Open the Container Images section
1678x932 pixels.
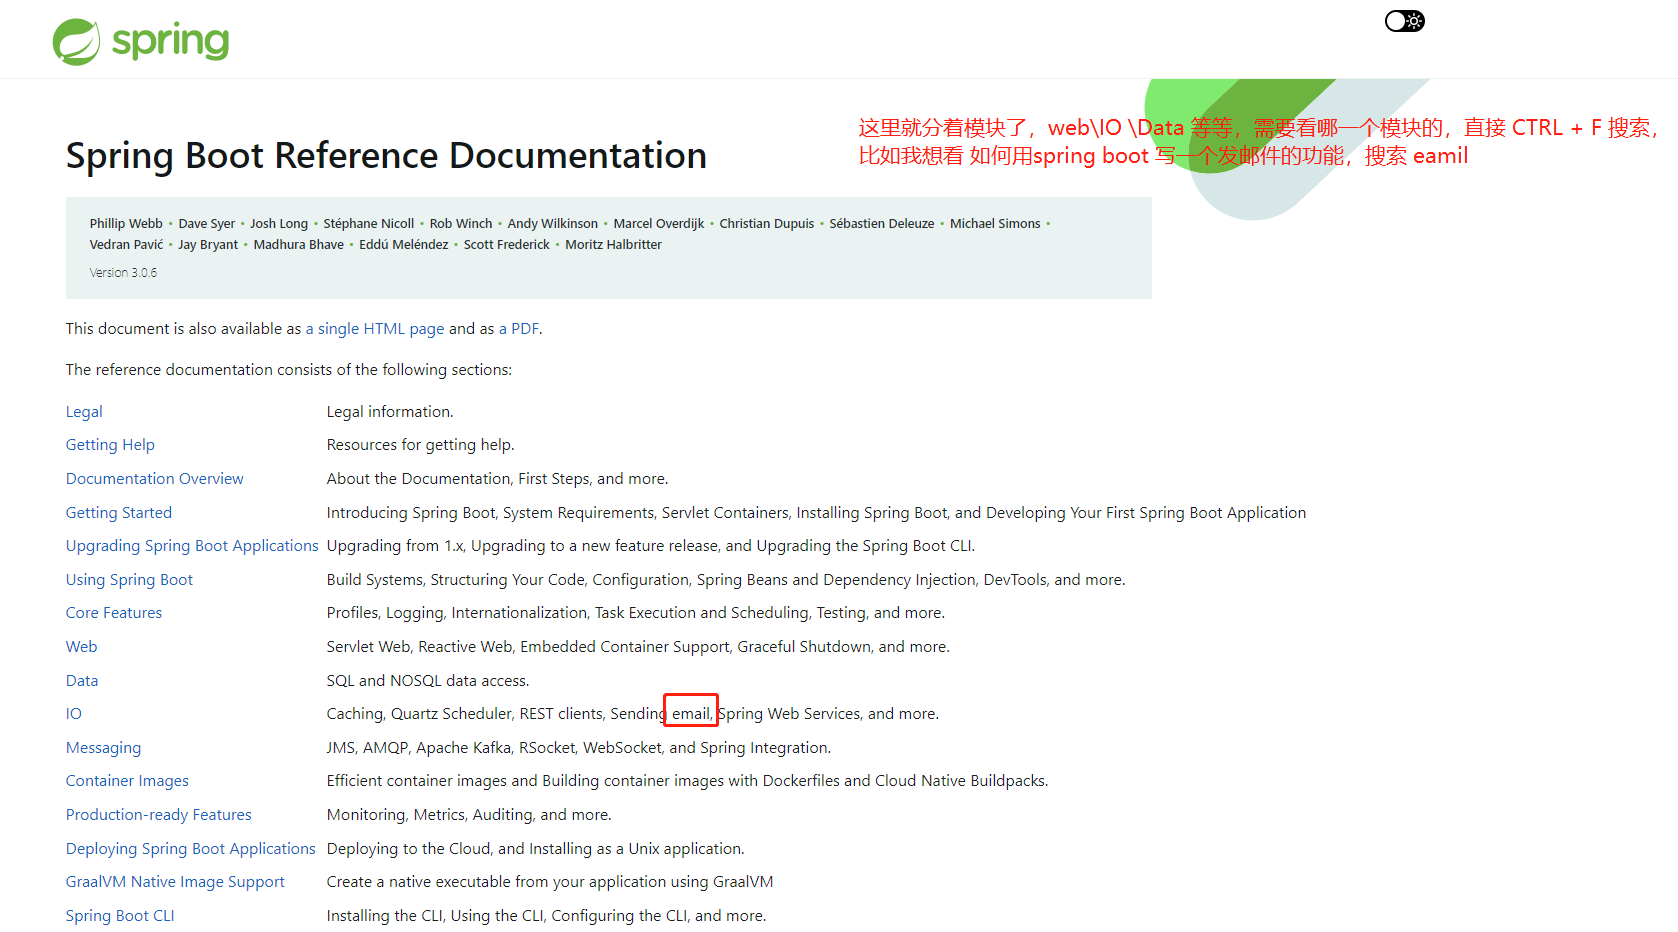[127, 781]
